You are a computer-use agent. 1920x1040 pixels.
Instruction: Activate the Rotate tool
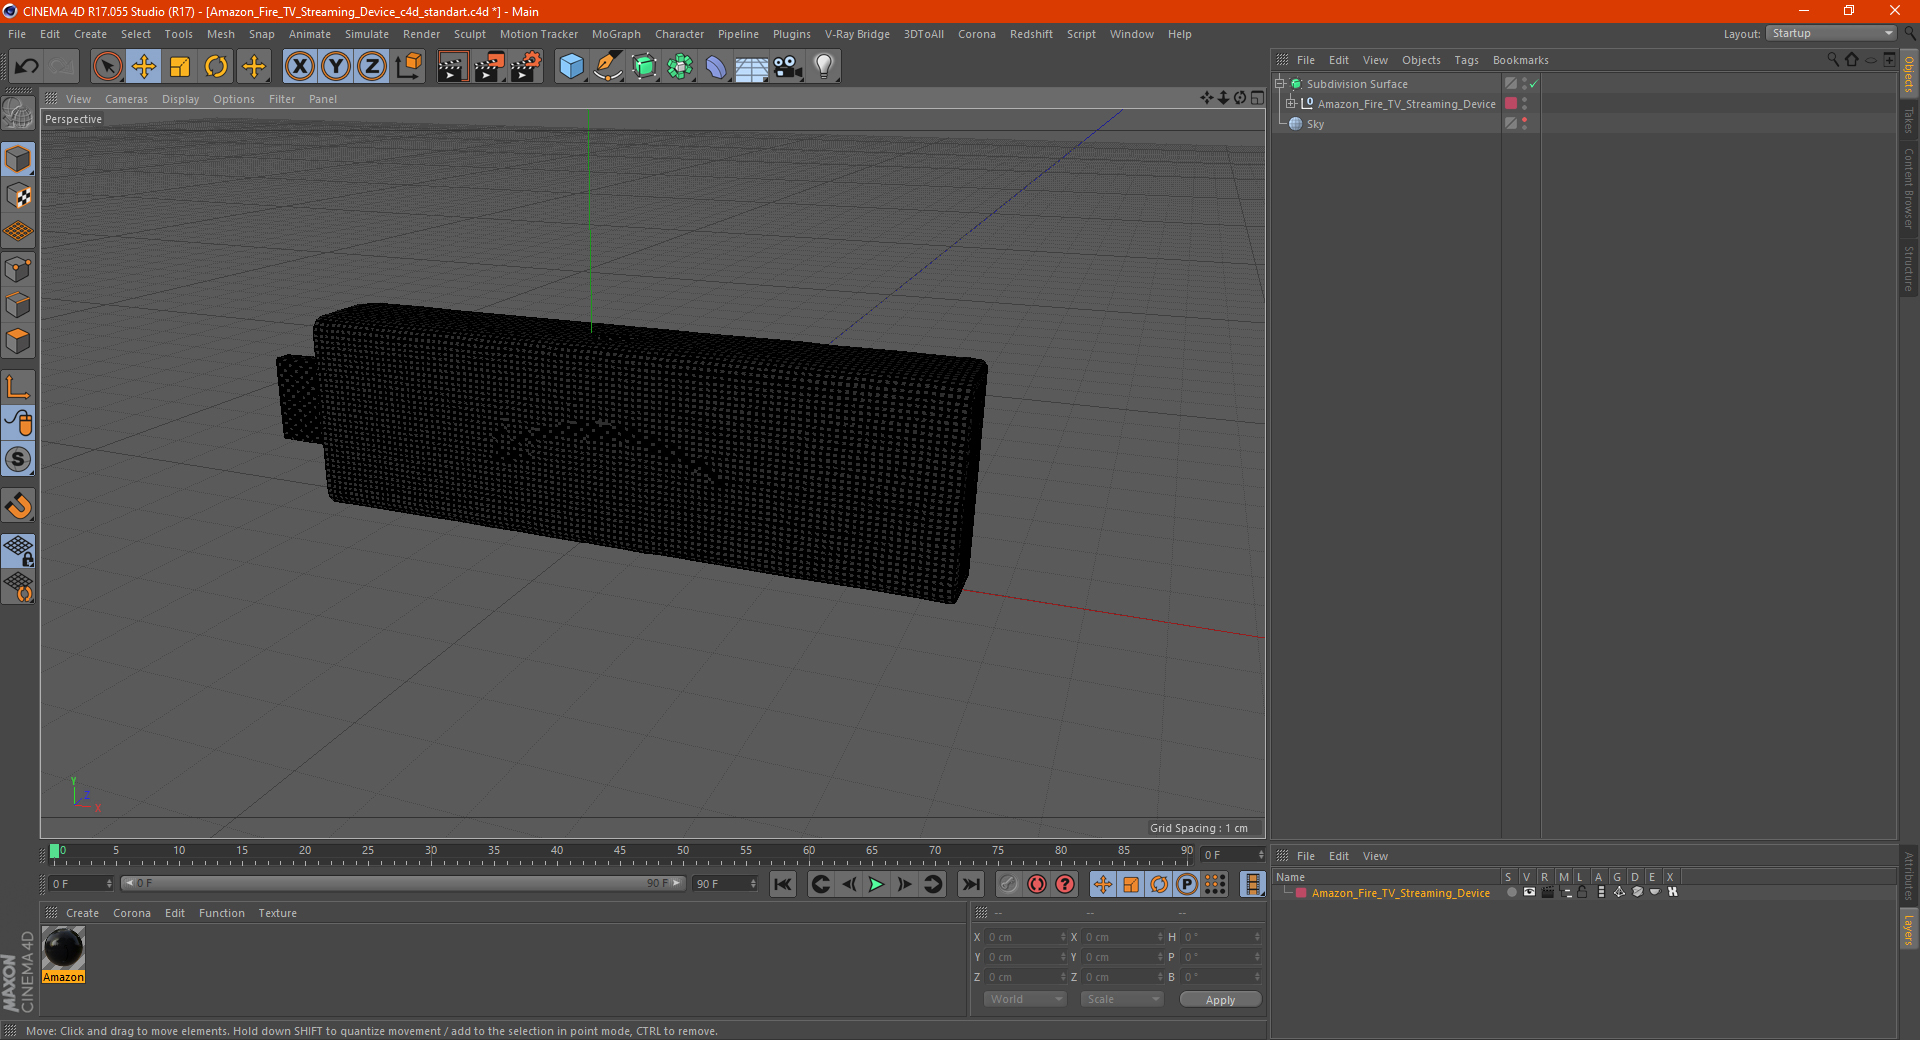point(216,67)
